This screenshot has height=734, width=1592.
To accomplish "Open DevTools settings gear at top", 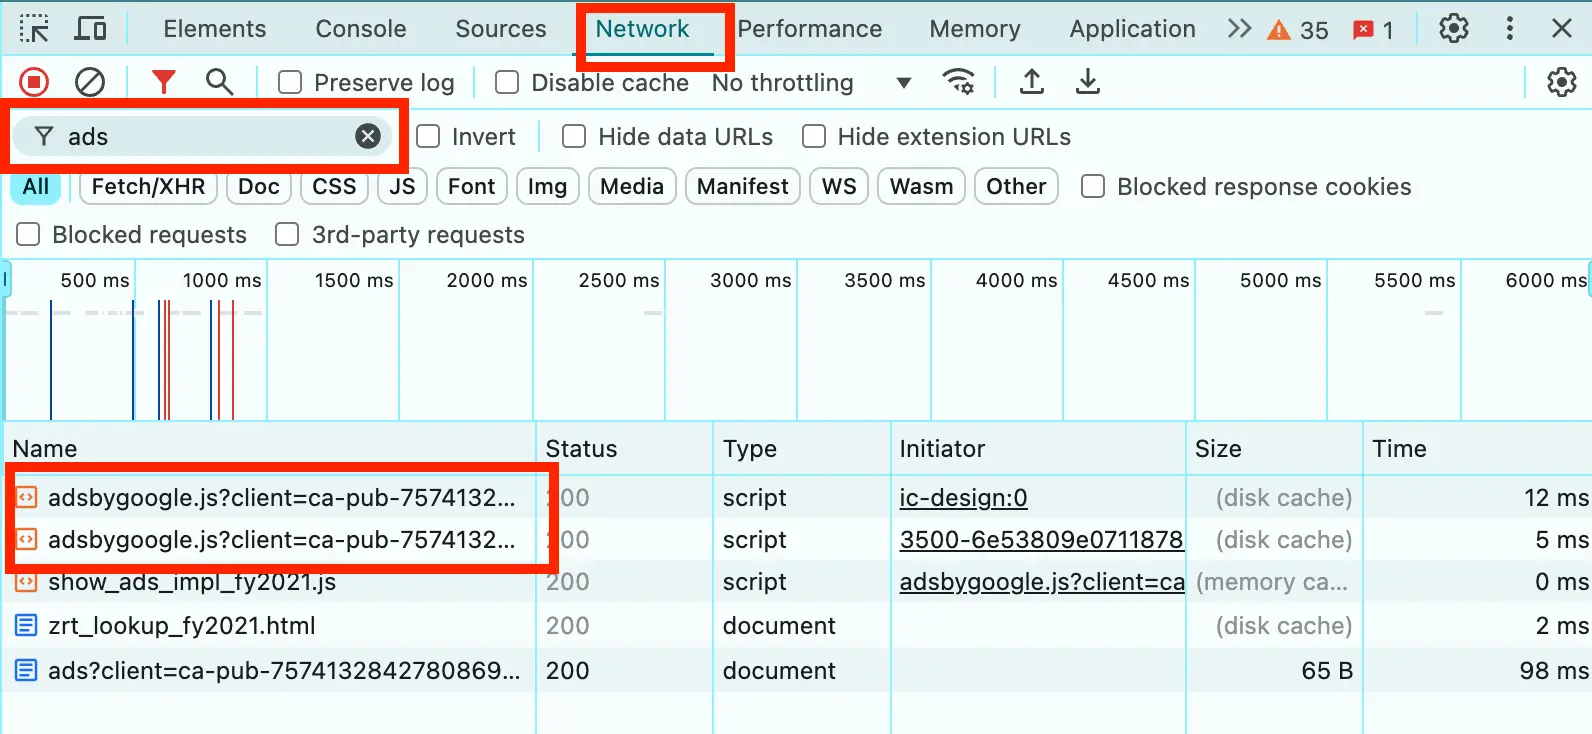I will pos(1454,29).
